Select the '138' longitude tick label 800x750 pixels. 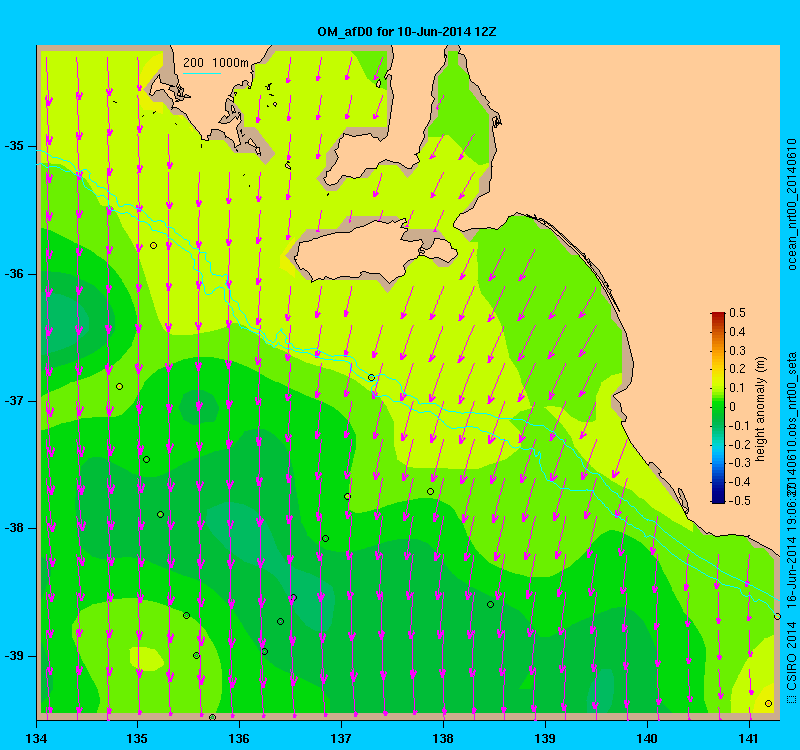coord(443,738)
